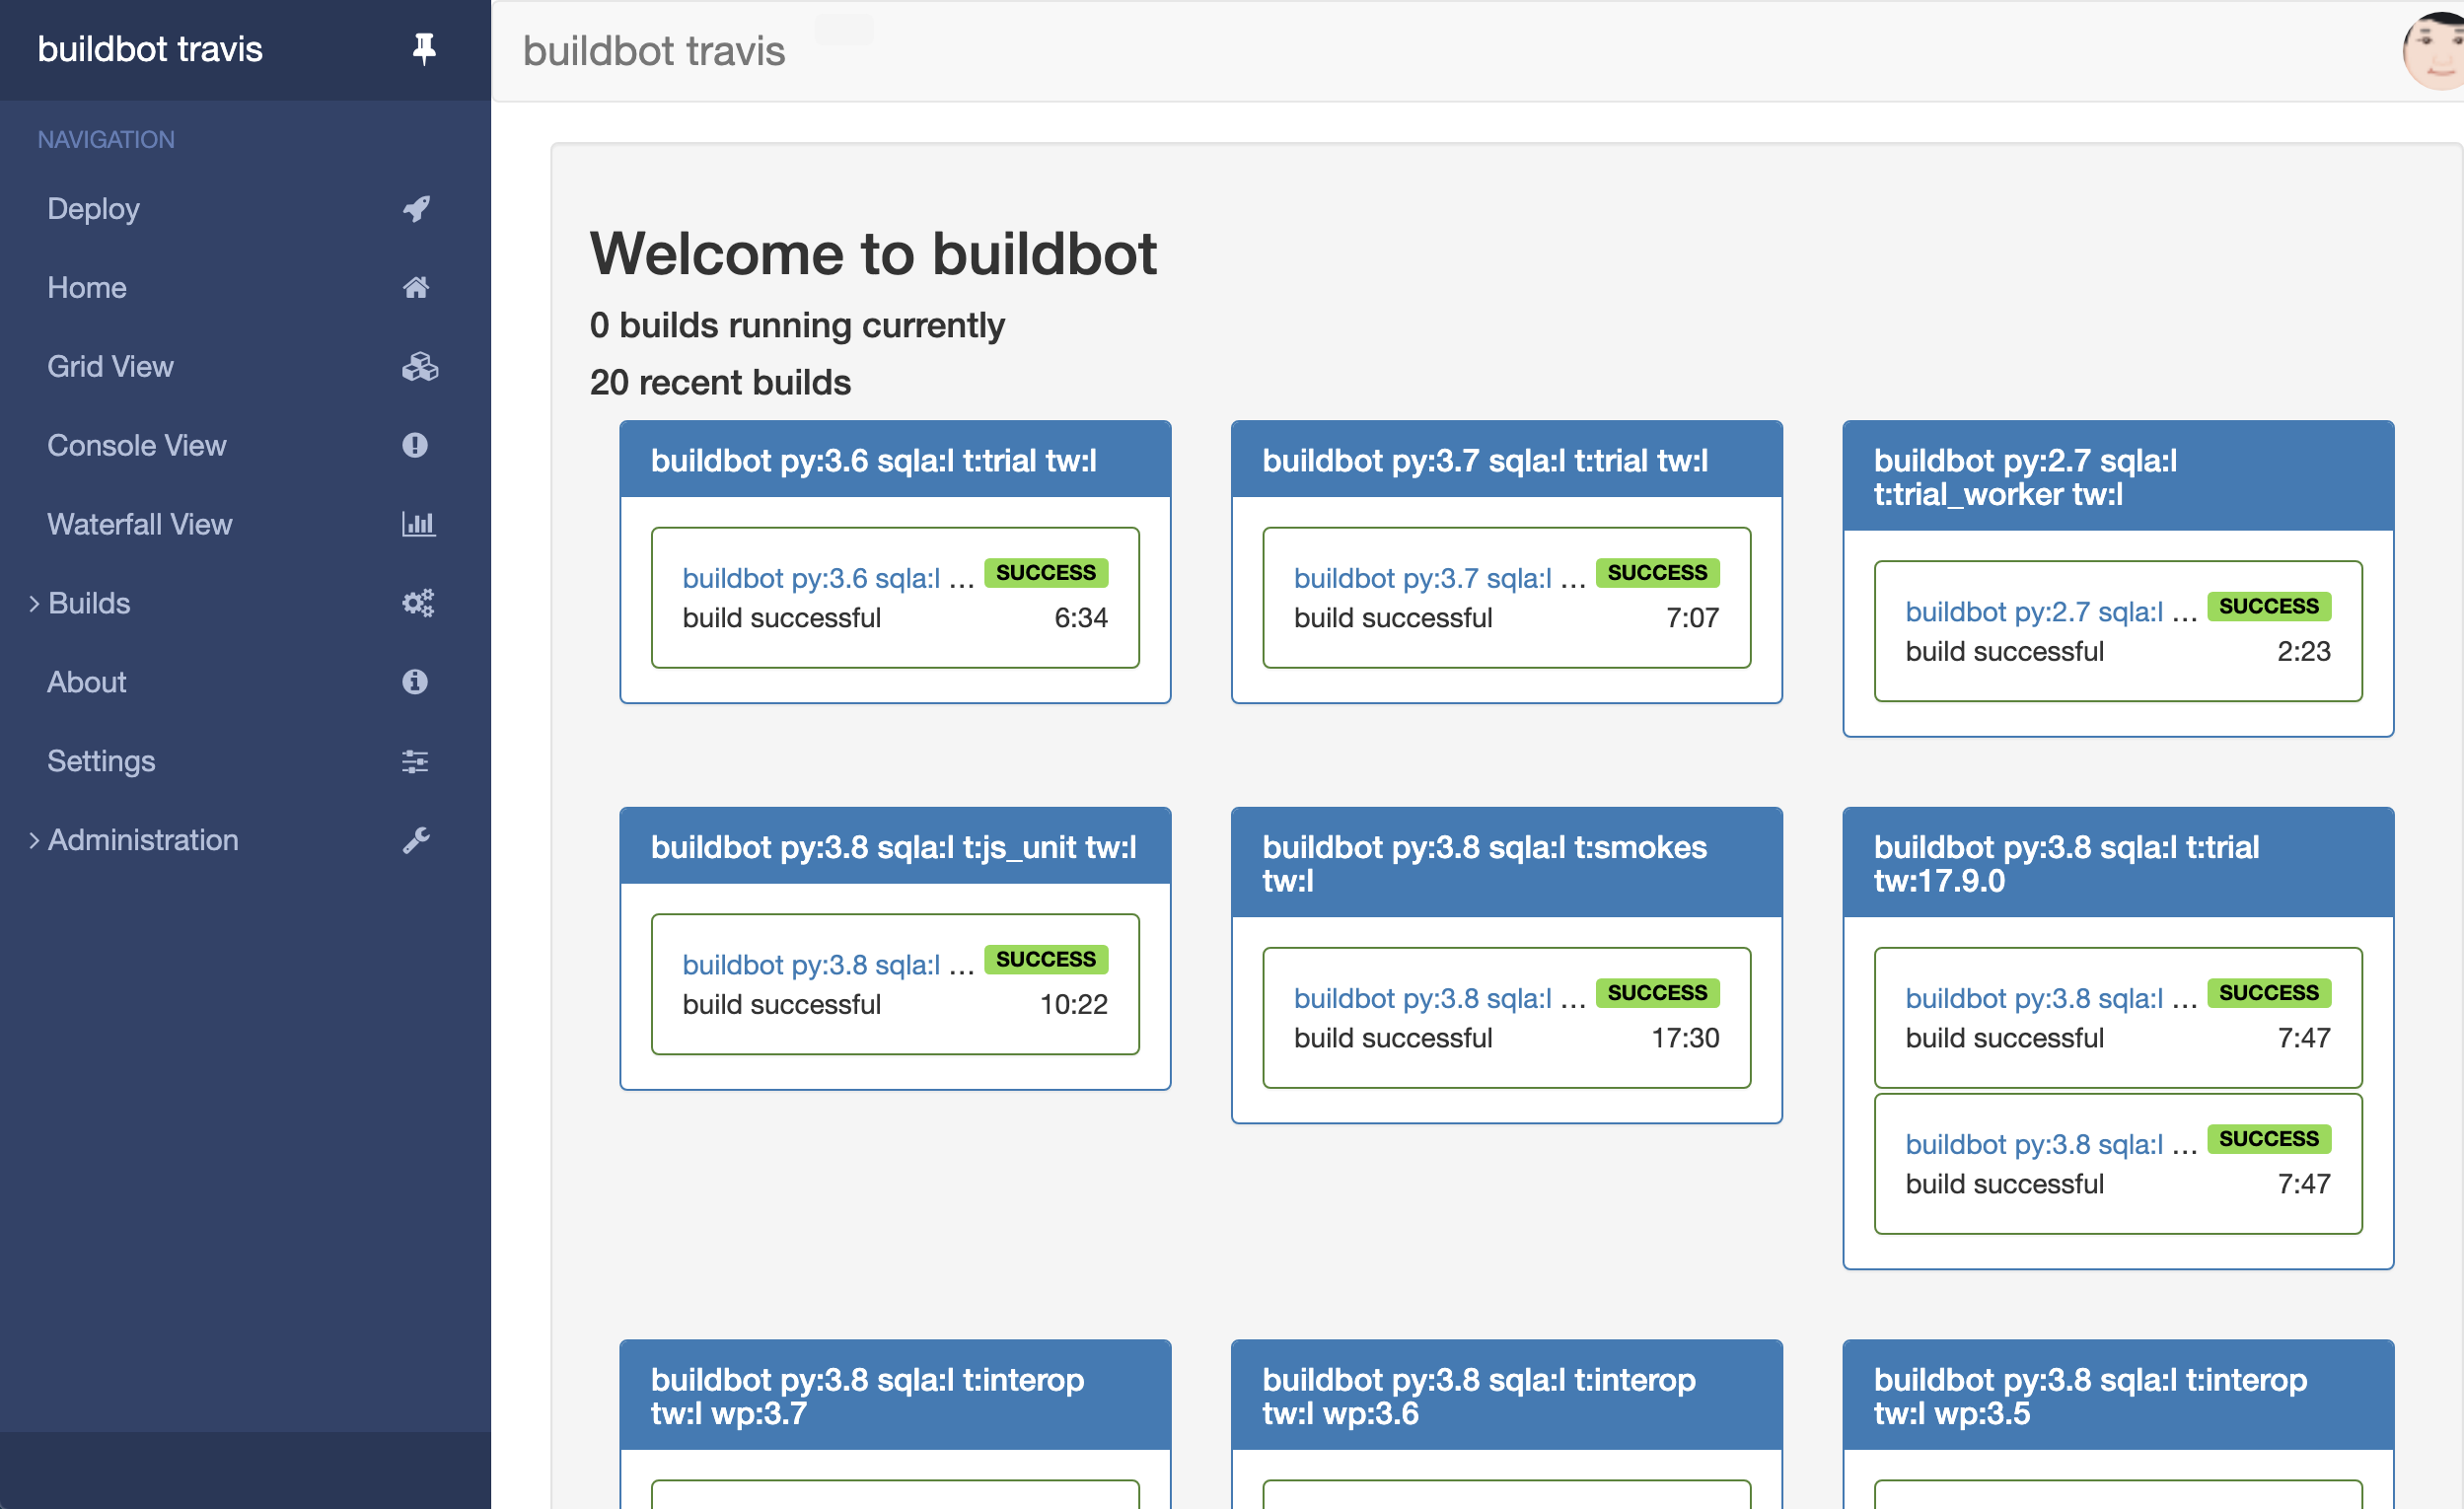Click sidebar title buildbot travis
The height and width of the screenshot is (1509, 2464).
(150, 49)
